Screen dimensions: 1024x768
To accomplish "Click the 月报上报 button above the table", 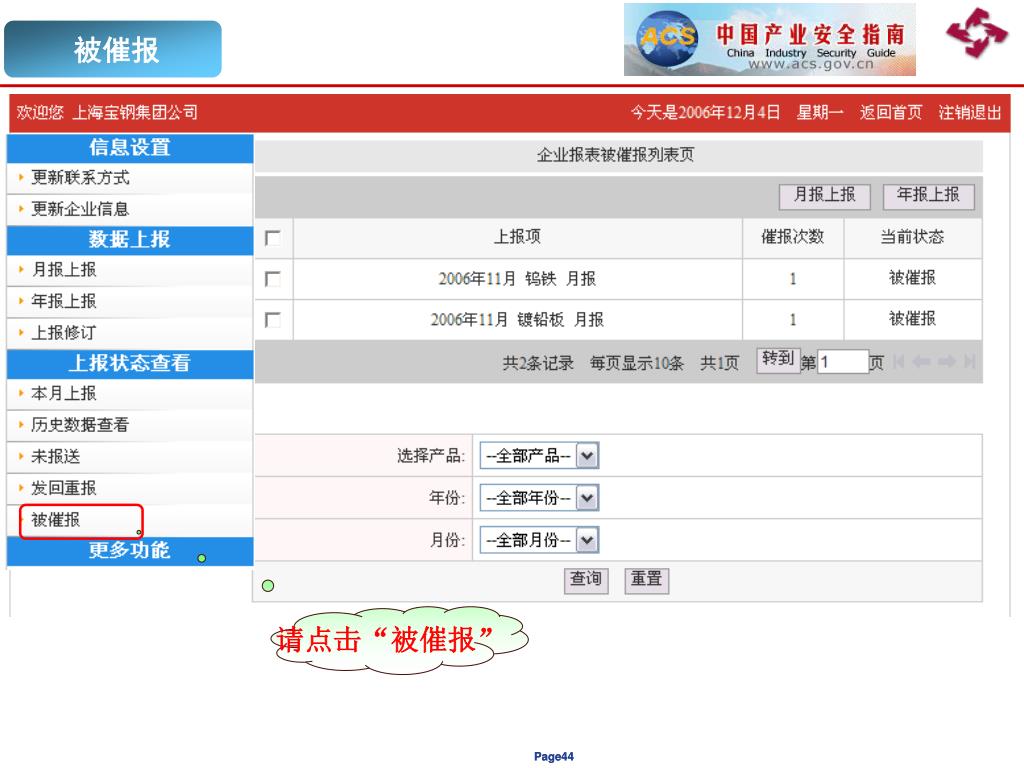I will pyautogui.click(x=825, y=196).
